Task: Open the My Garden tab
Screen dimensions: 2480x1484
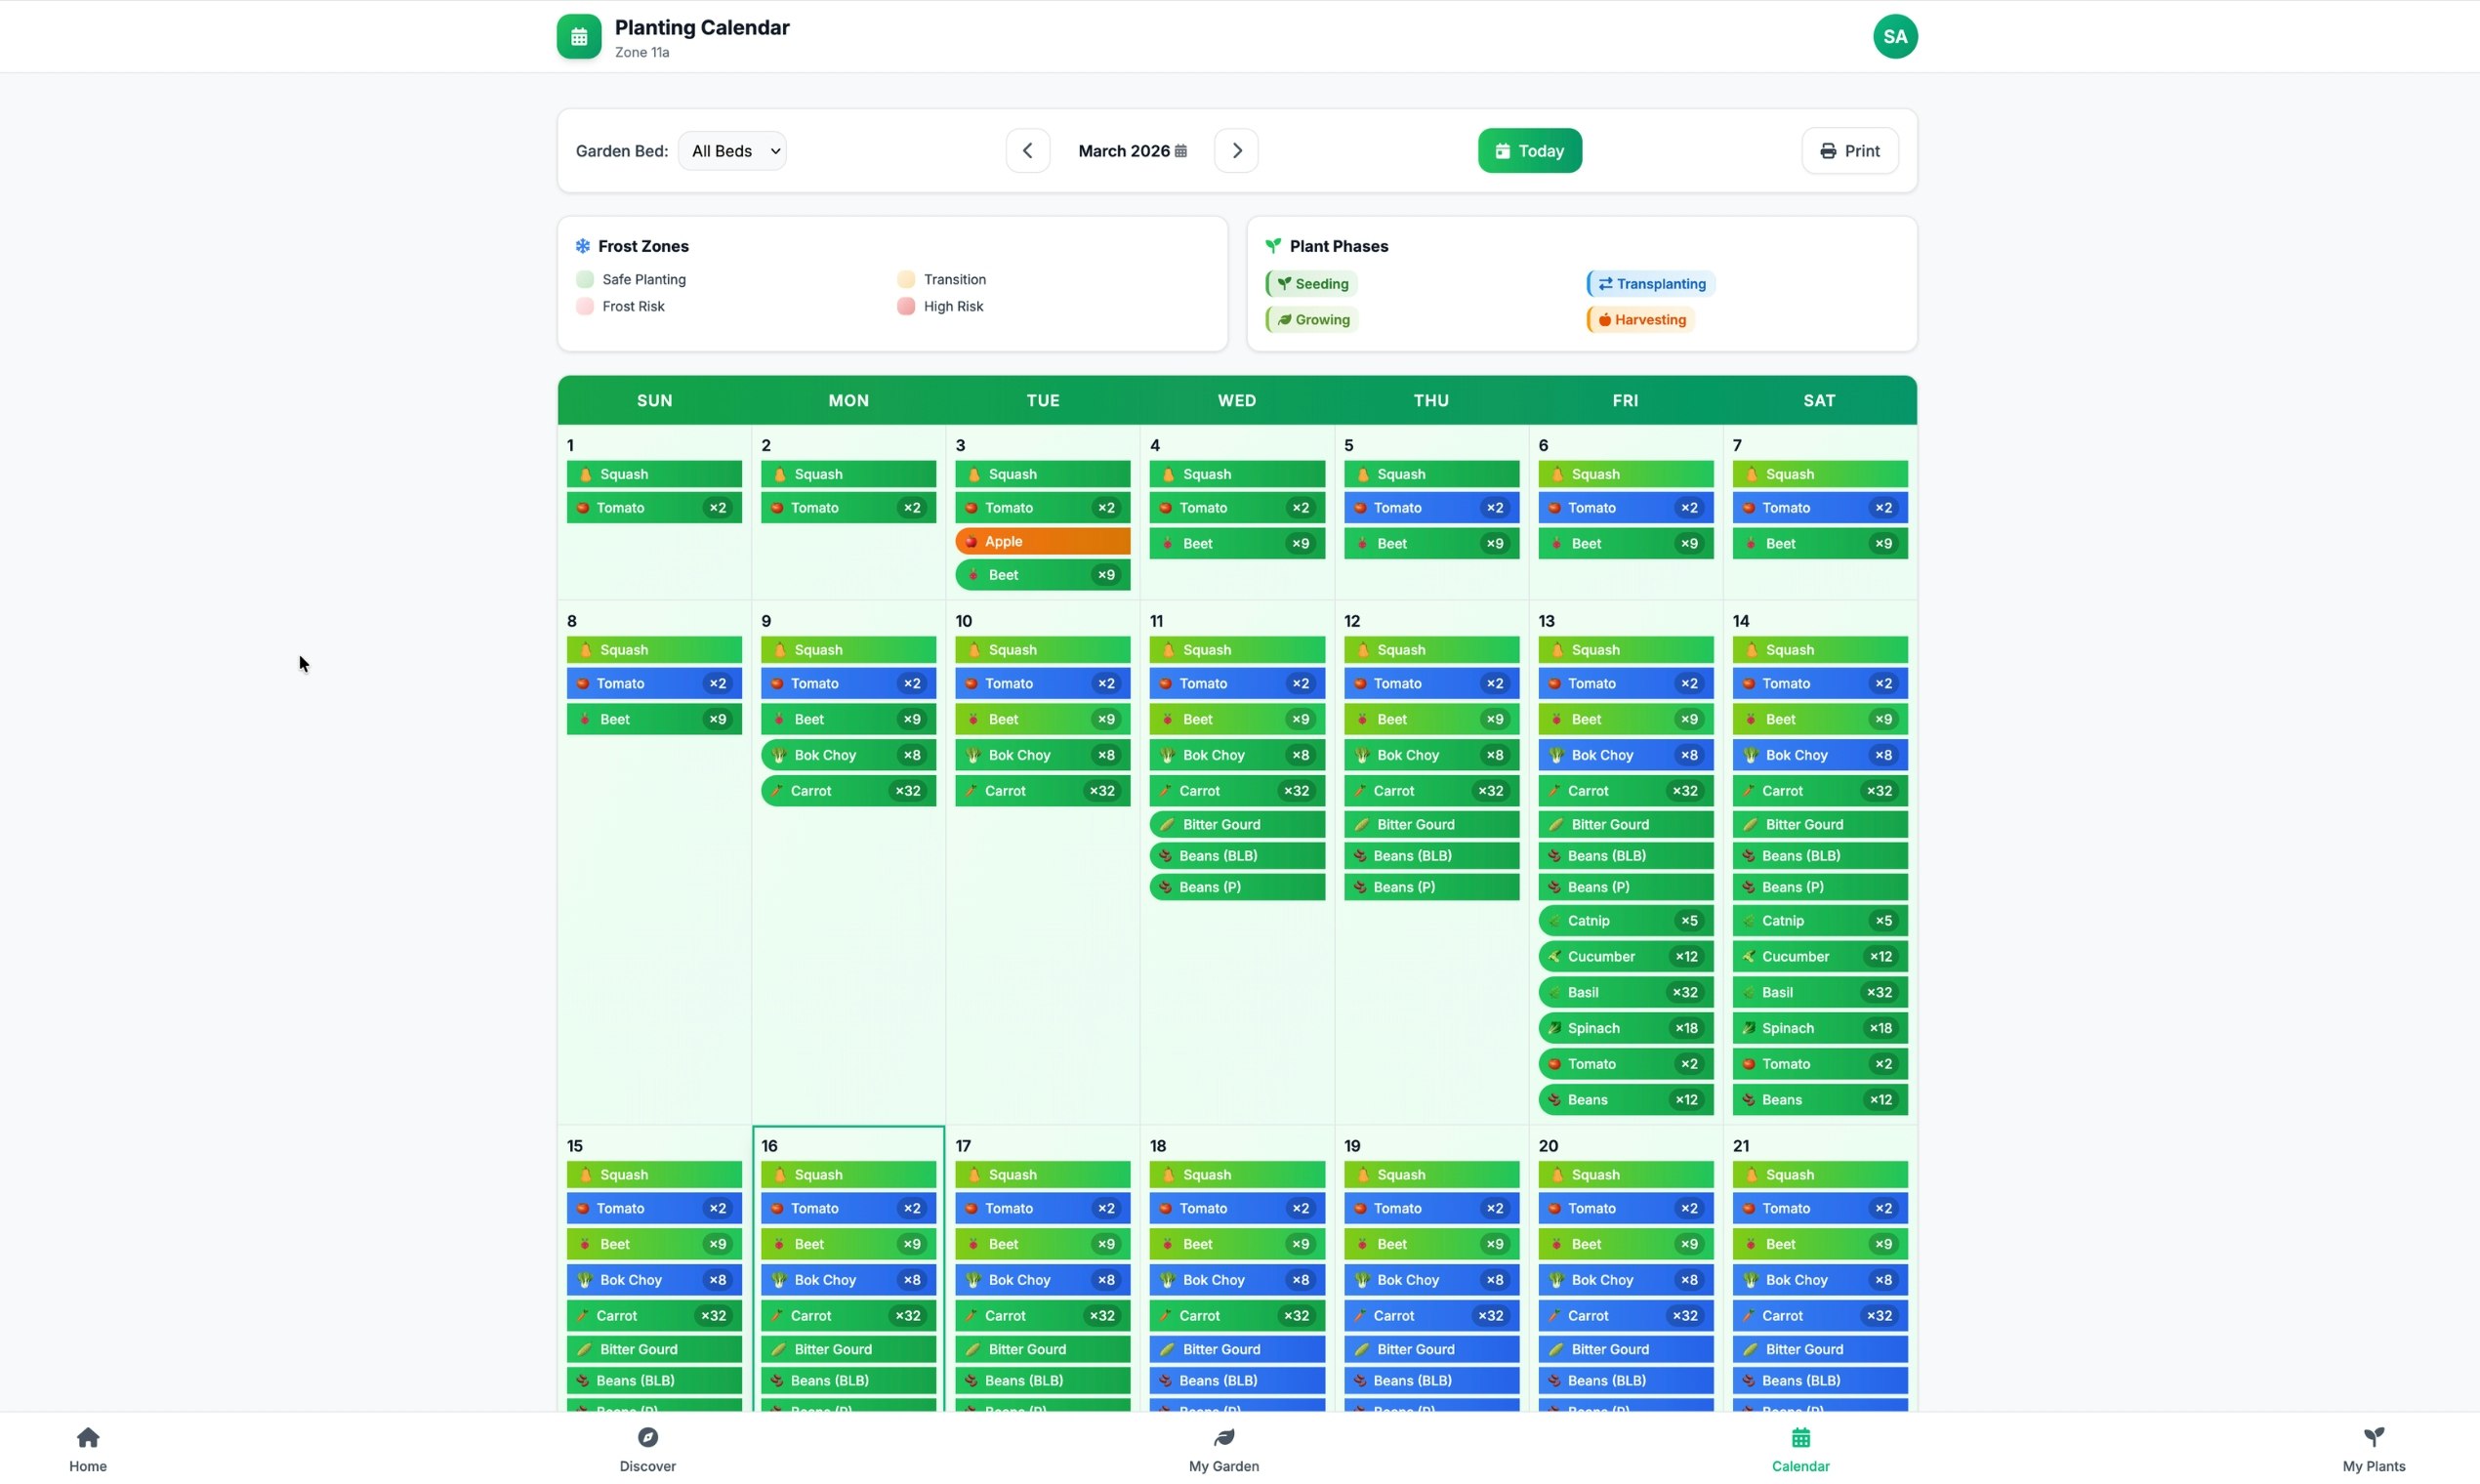Action: pyautogui.click(x=1223, y=1449)
